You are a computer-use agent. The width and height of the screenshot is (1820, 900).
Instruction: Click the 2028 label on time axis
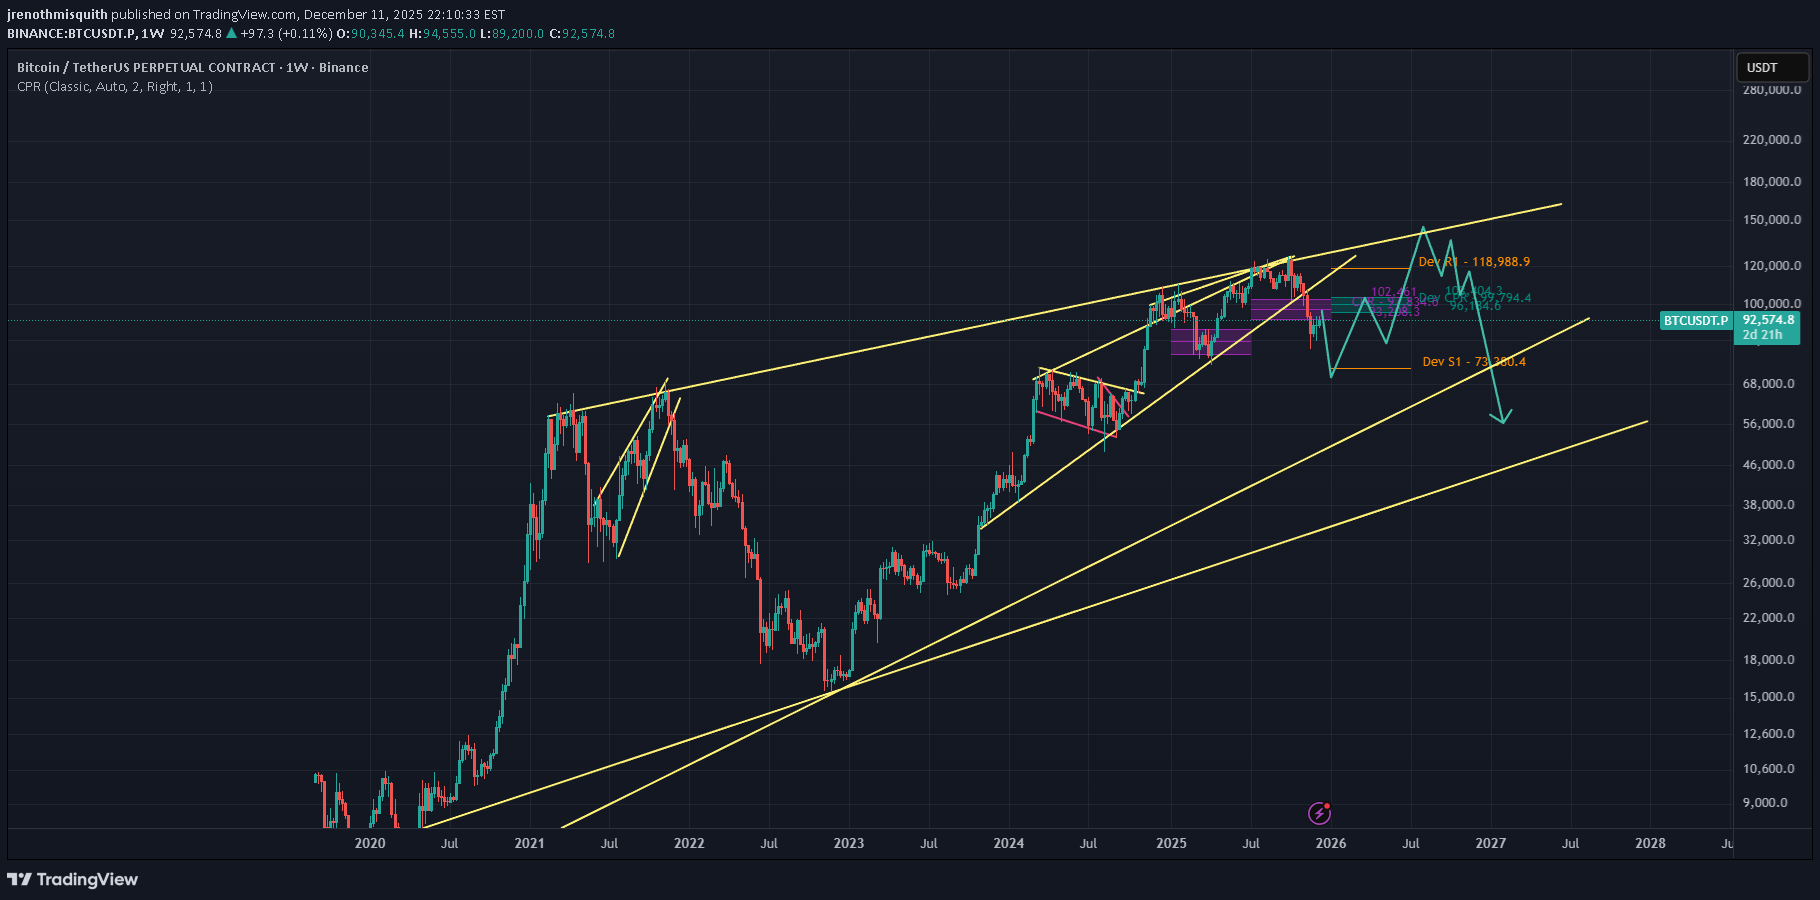[1650, 843]
